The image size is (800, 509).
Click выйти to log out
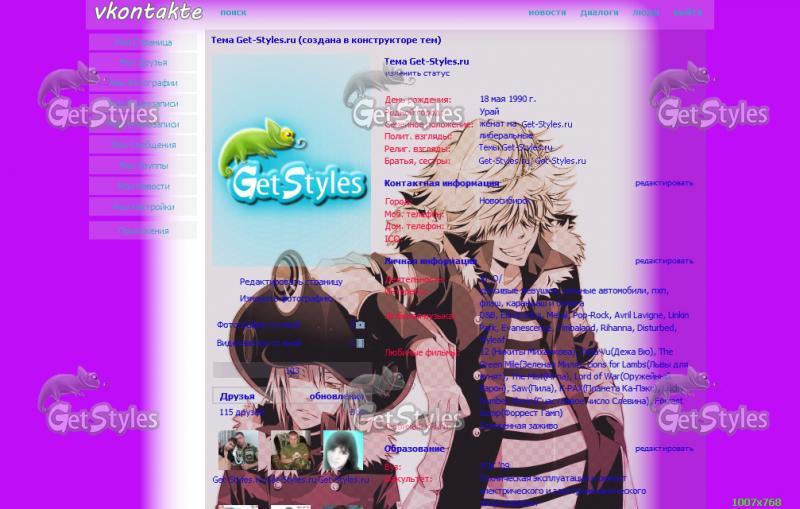click(x=687, y=12)
